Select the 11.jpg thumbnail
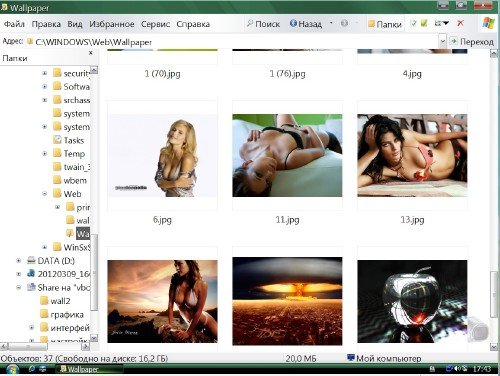 coord(287,155)
